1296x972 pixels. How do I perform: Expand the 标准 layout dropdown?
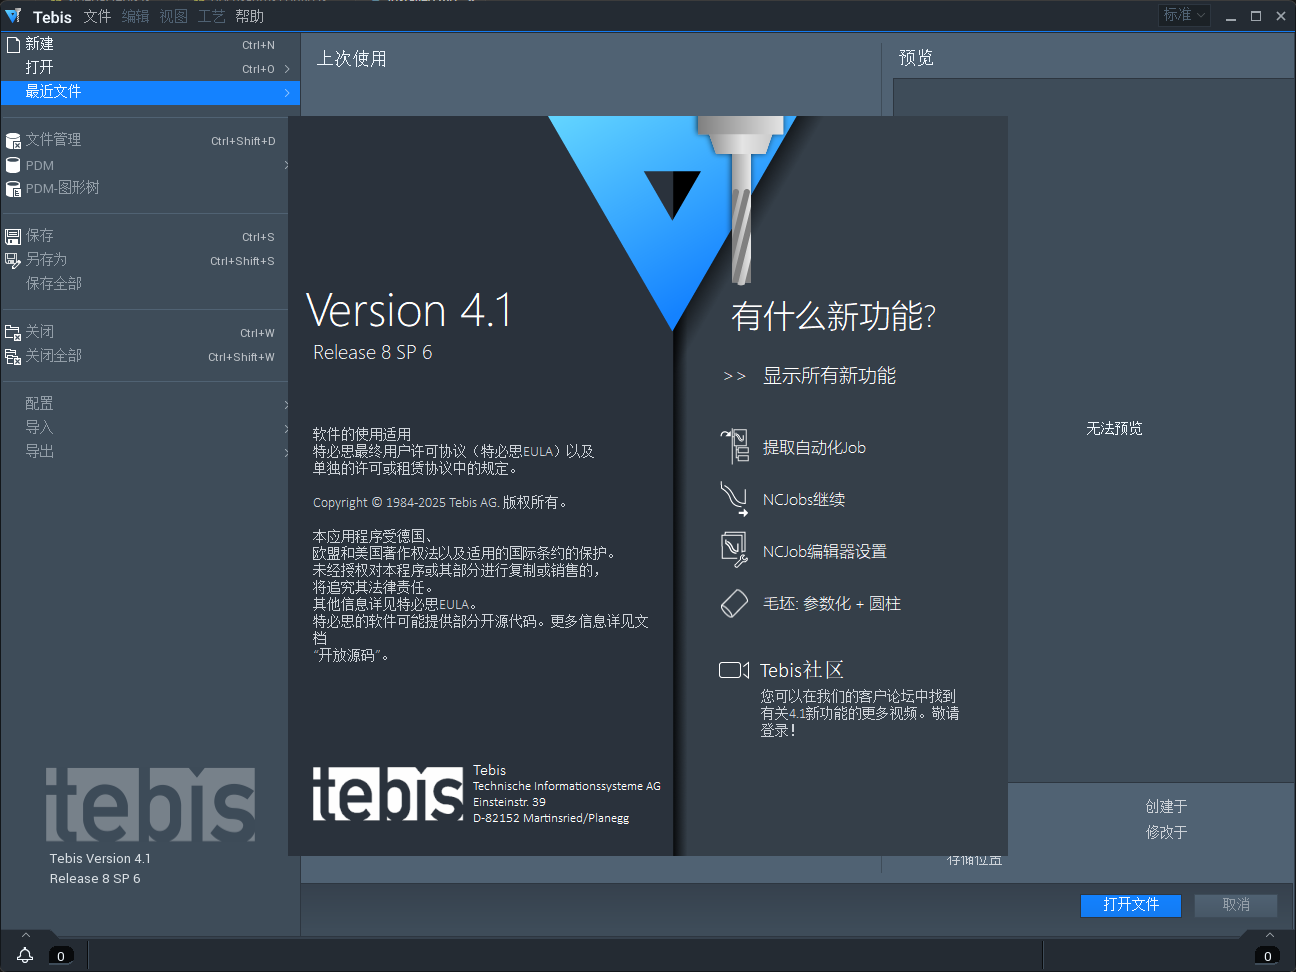click(x=1185, y=15)
